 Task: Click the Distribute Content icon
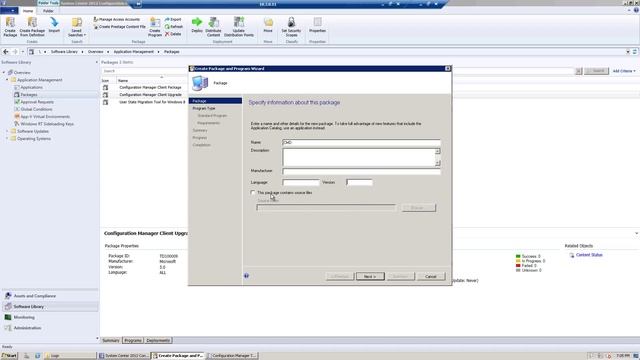coord(213,27)
